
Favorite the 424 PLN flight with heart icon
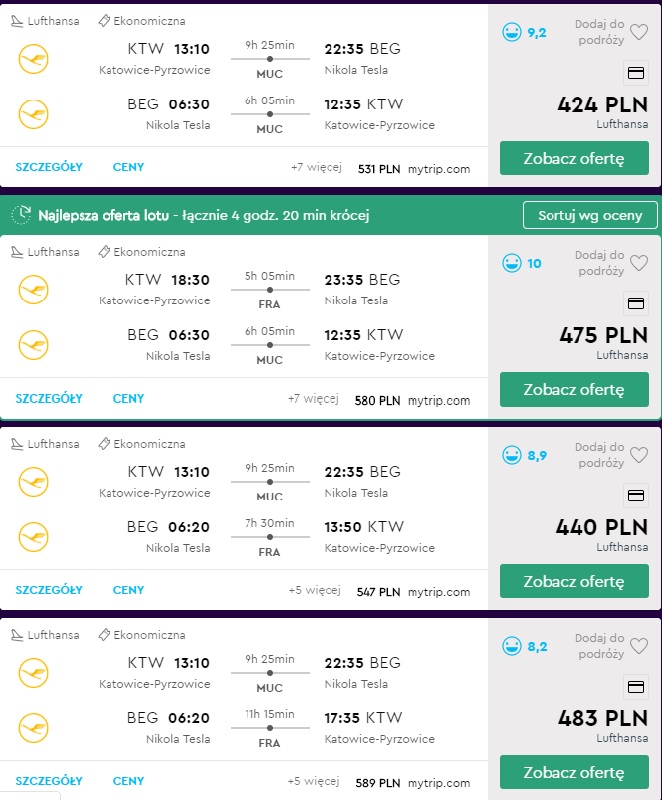(x=639, y=32)
